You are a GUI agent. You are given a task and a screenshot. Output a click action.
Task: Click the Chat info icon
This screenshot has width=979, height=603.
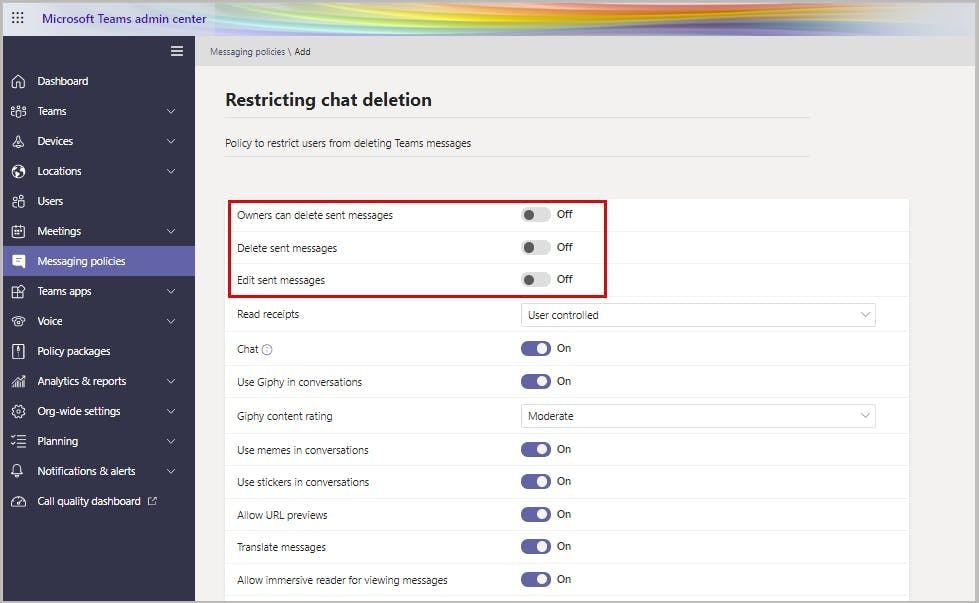(x=267, y=349)
